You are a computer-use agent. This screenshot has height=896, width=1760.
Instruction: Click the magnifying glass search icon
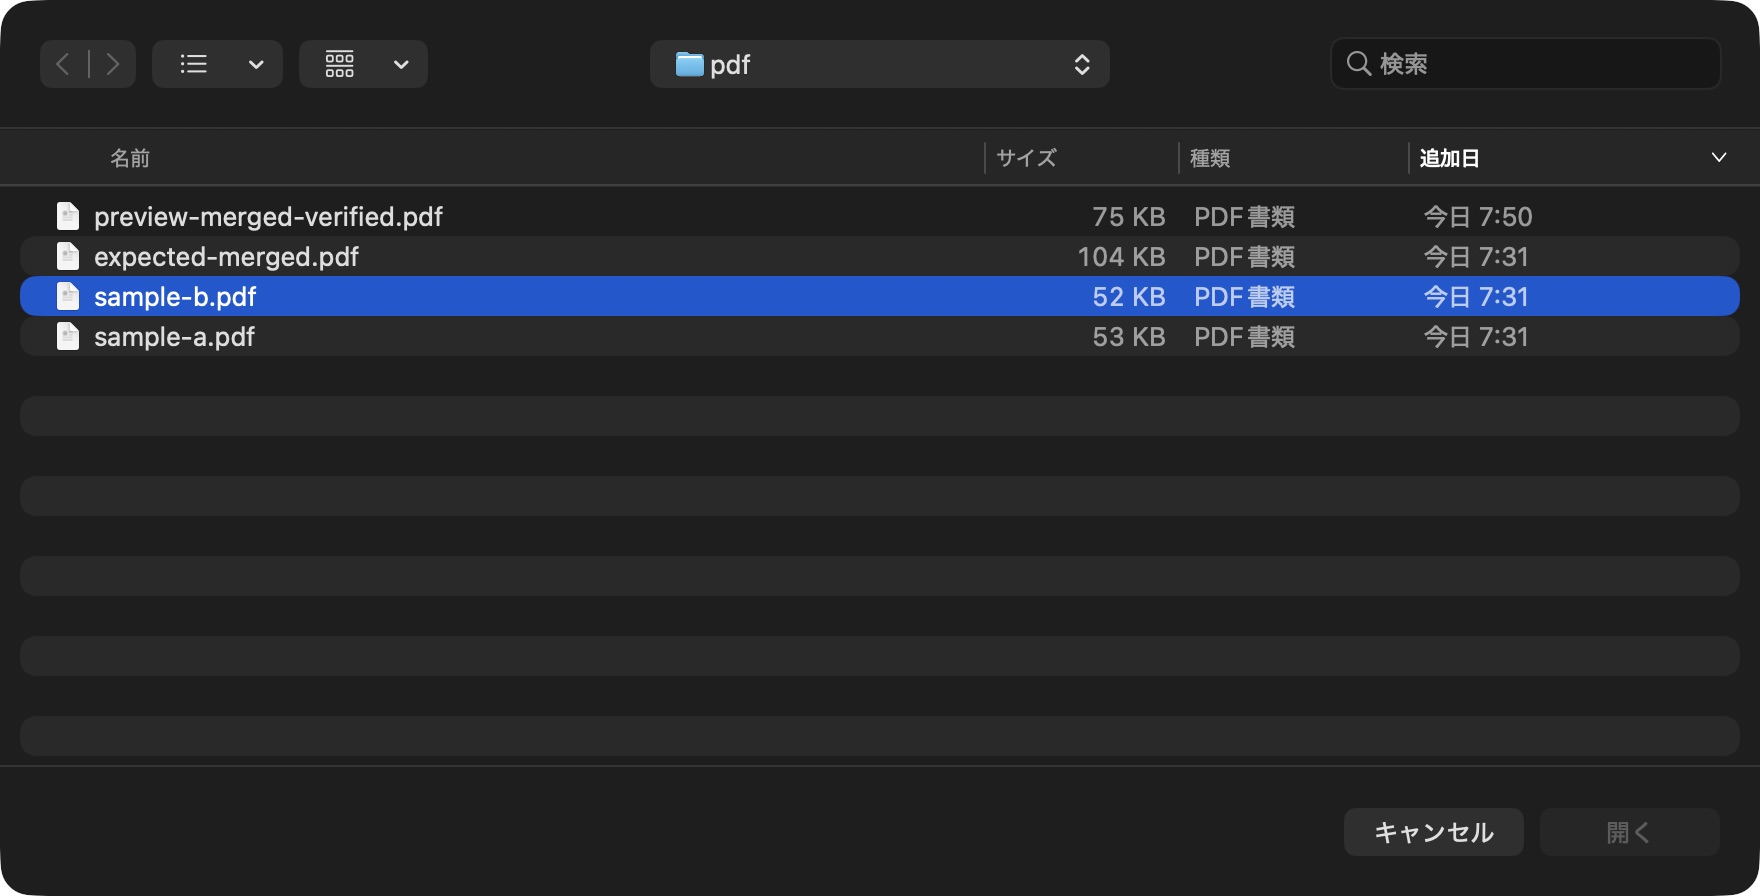pos(1358,64)
